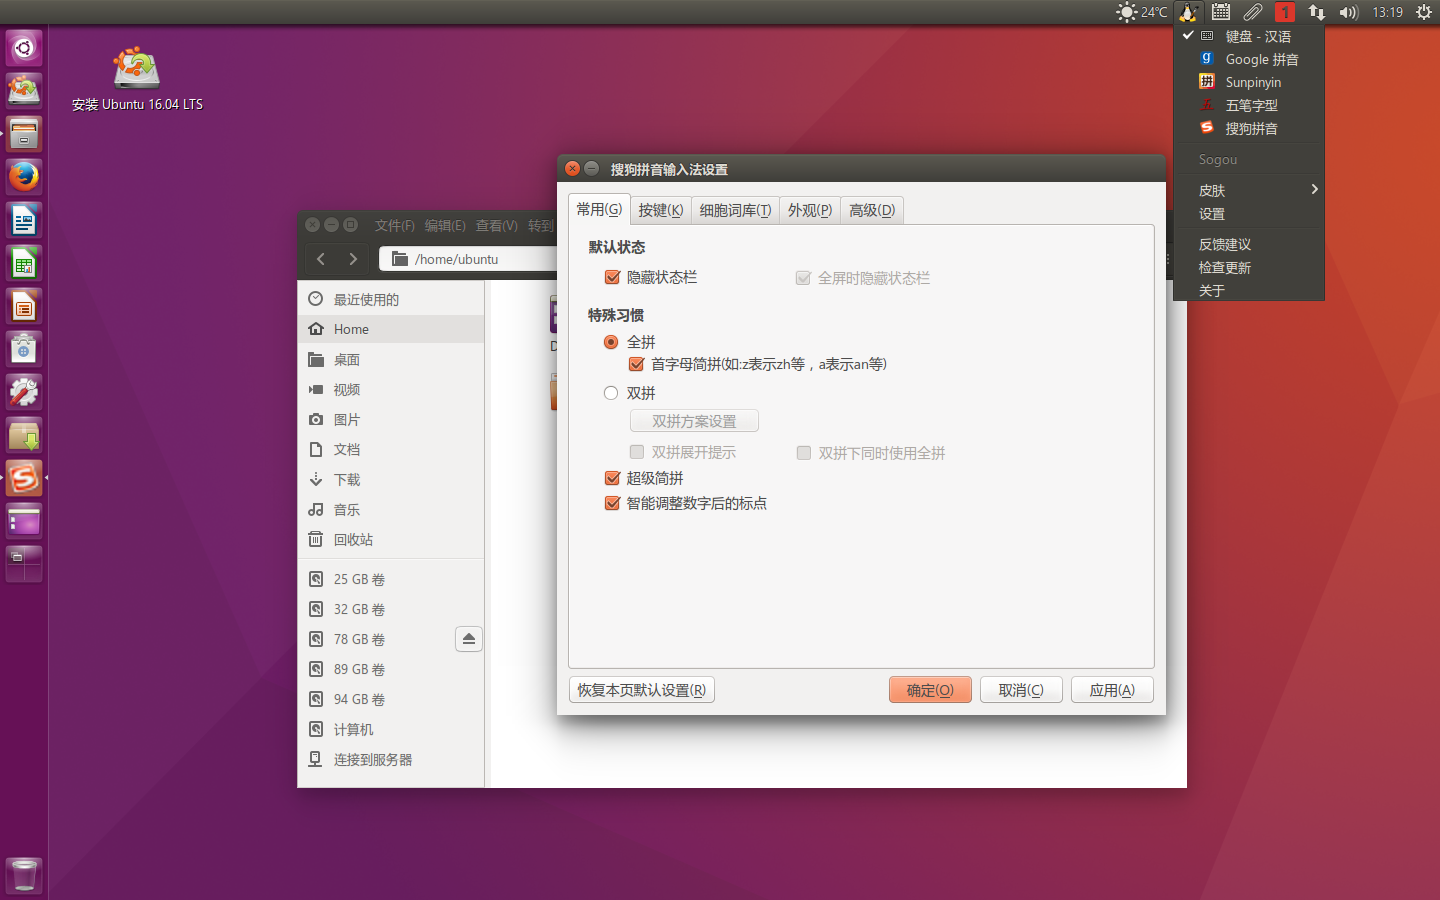This screenshot has height=900, width=1440.
Task: Open the power session gear menu
Action: [x=1424, y=12]
